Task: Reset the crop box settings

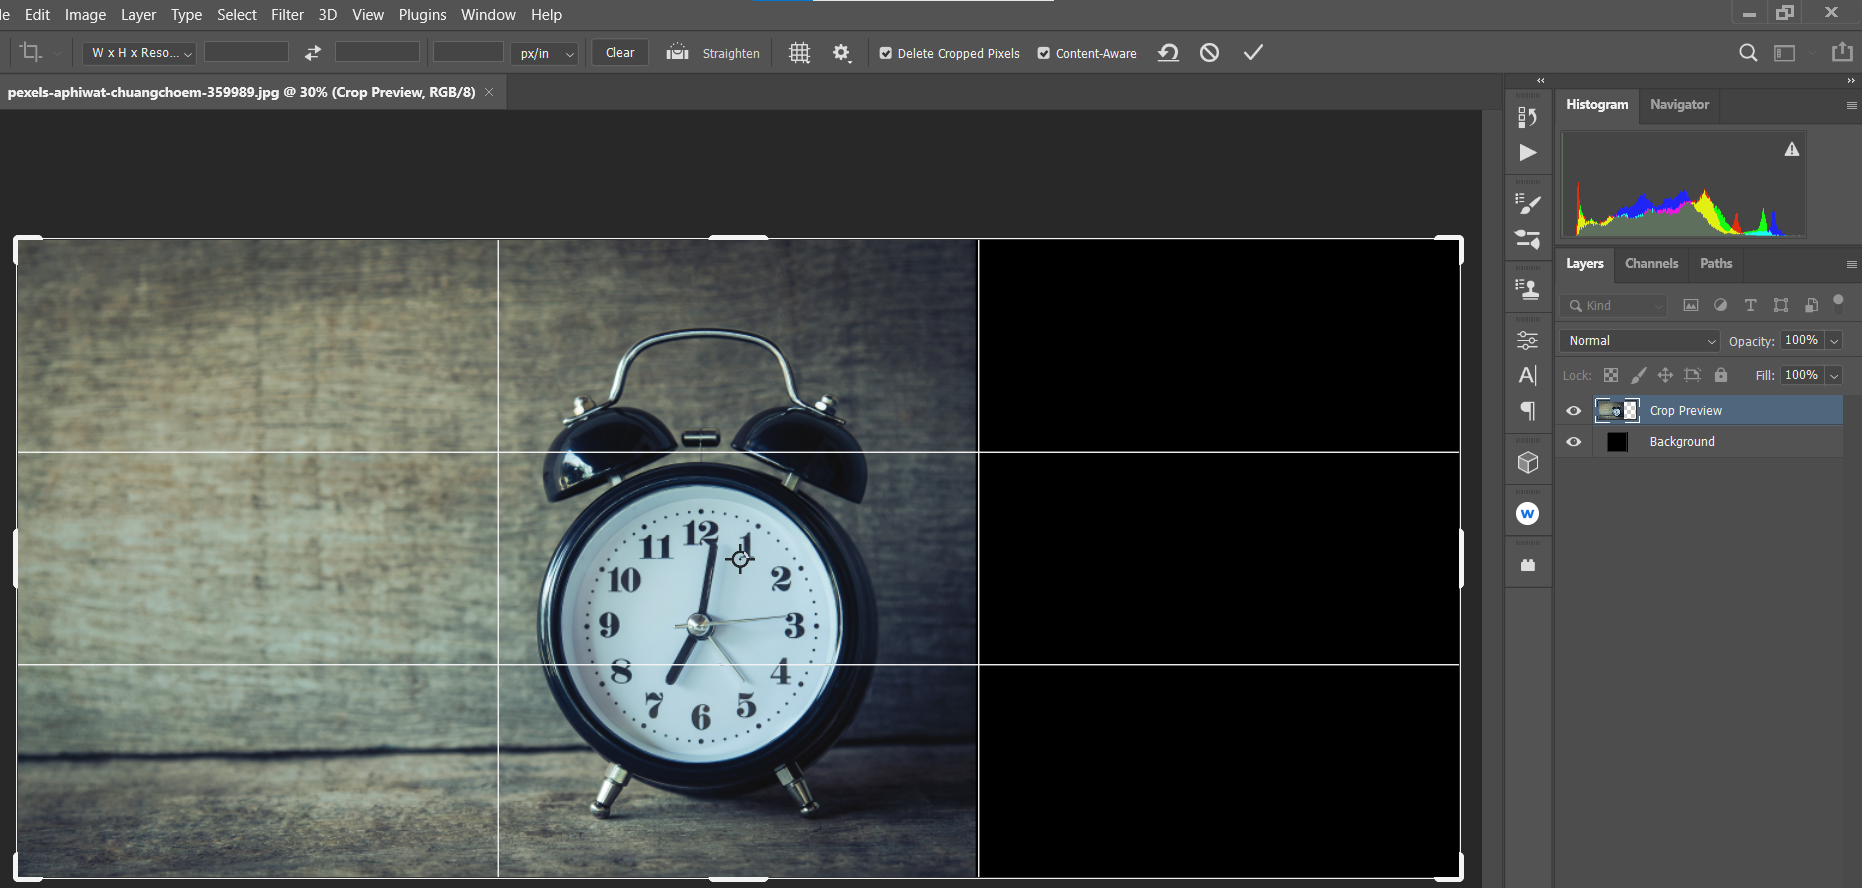Action: 1168,53
